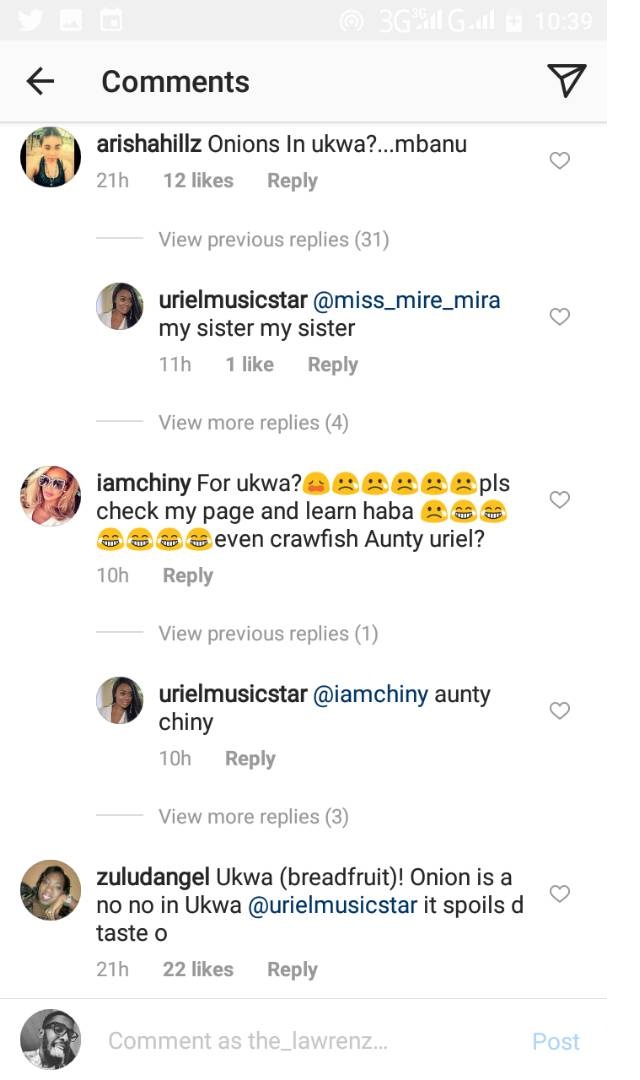This screenshot has height=1080, width=640.
Task: Open arishahillz profile picture
Action: pyautogui.click(x=51, y=157)
